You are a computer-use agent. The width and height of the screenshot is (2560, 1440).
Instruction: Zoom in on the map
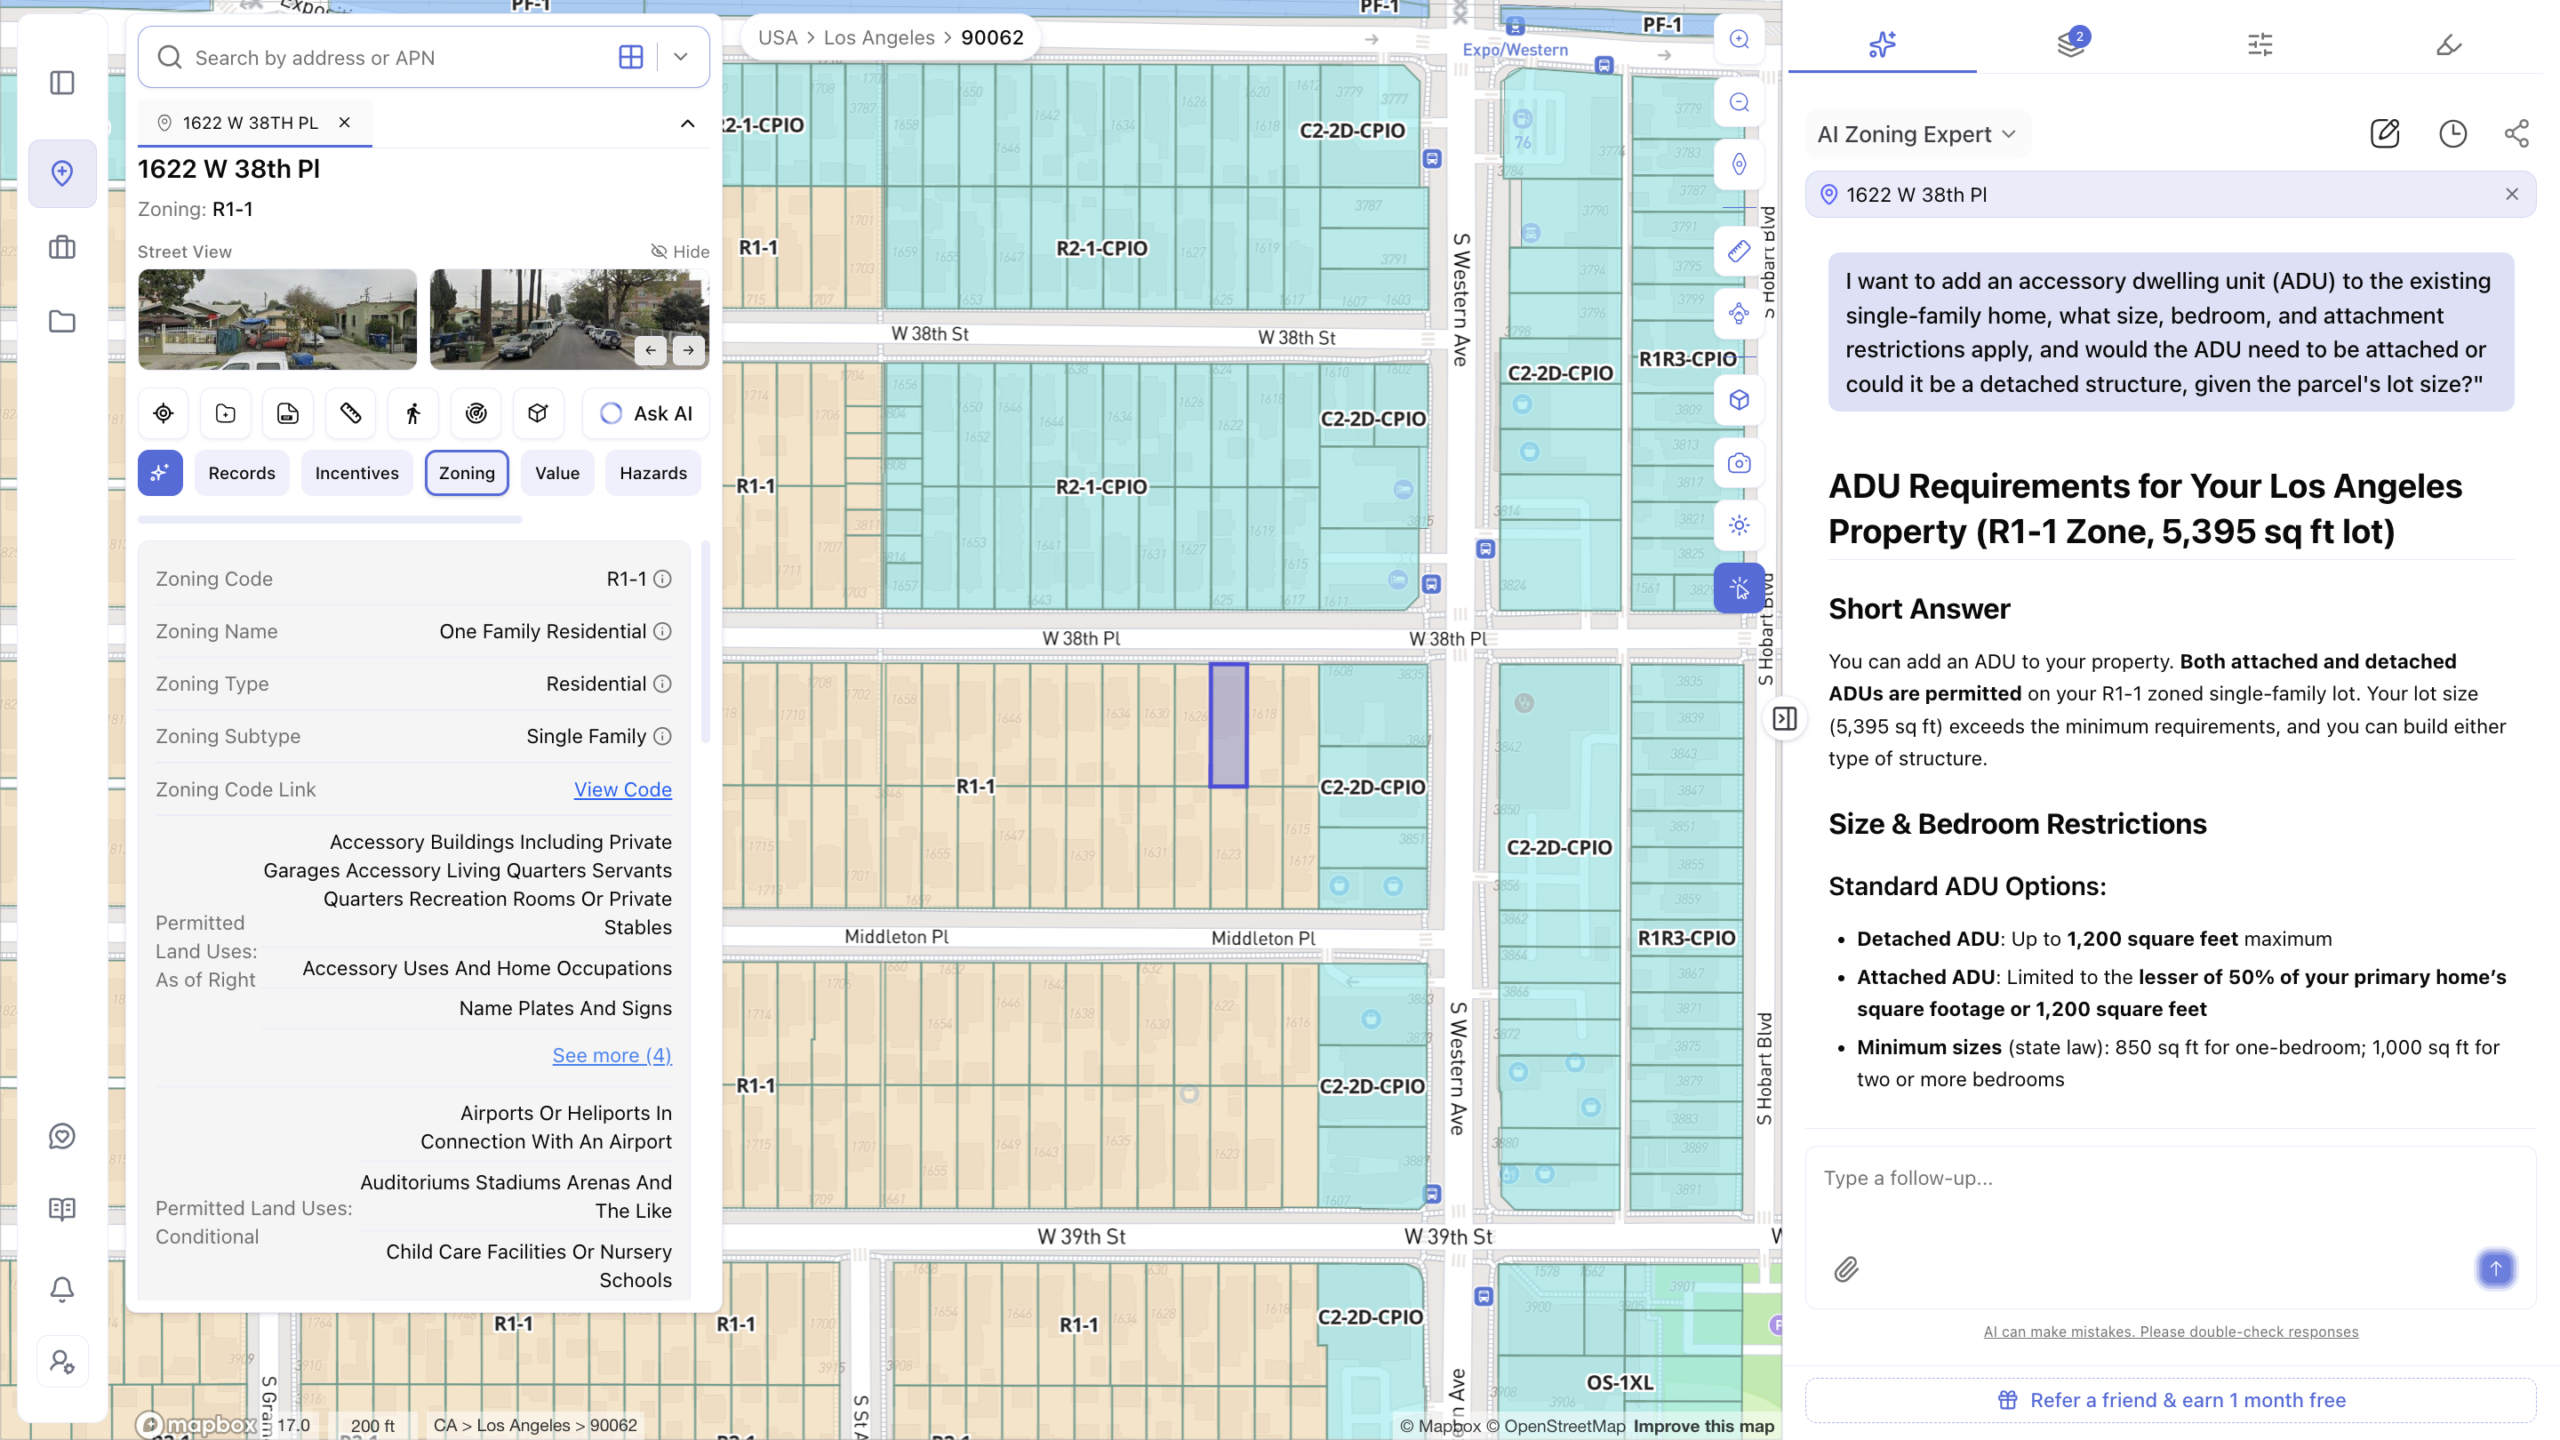tap(1739, 39)
